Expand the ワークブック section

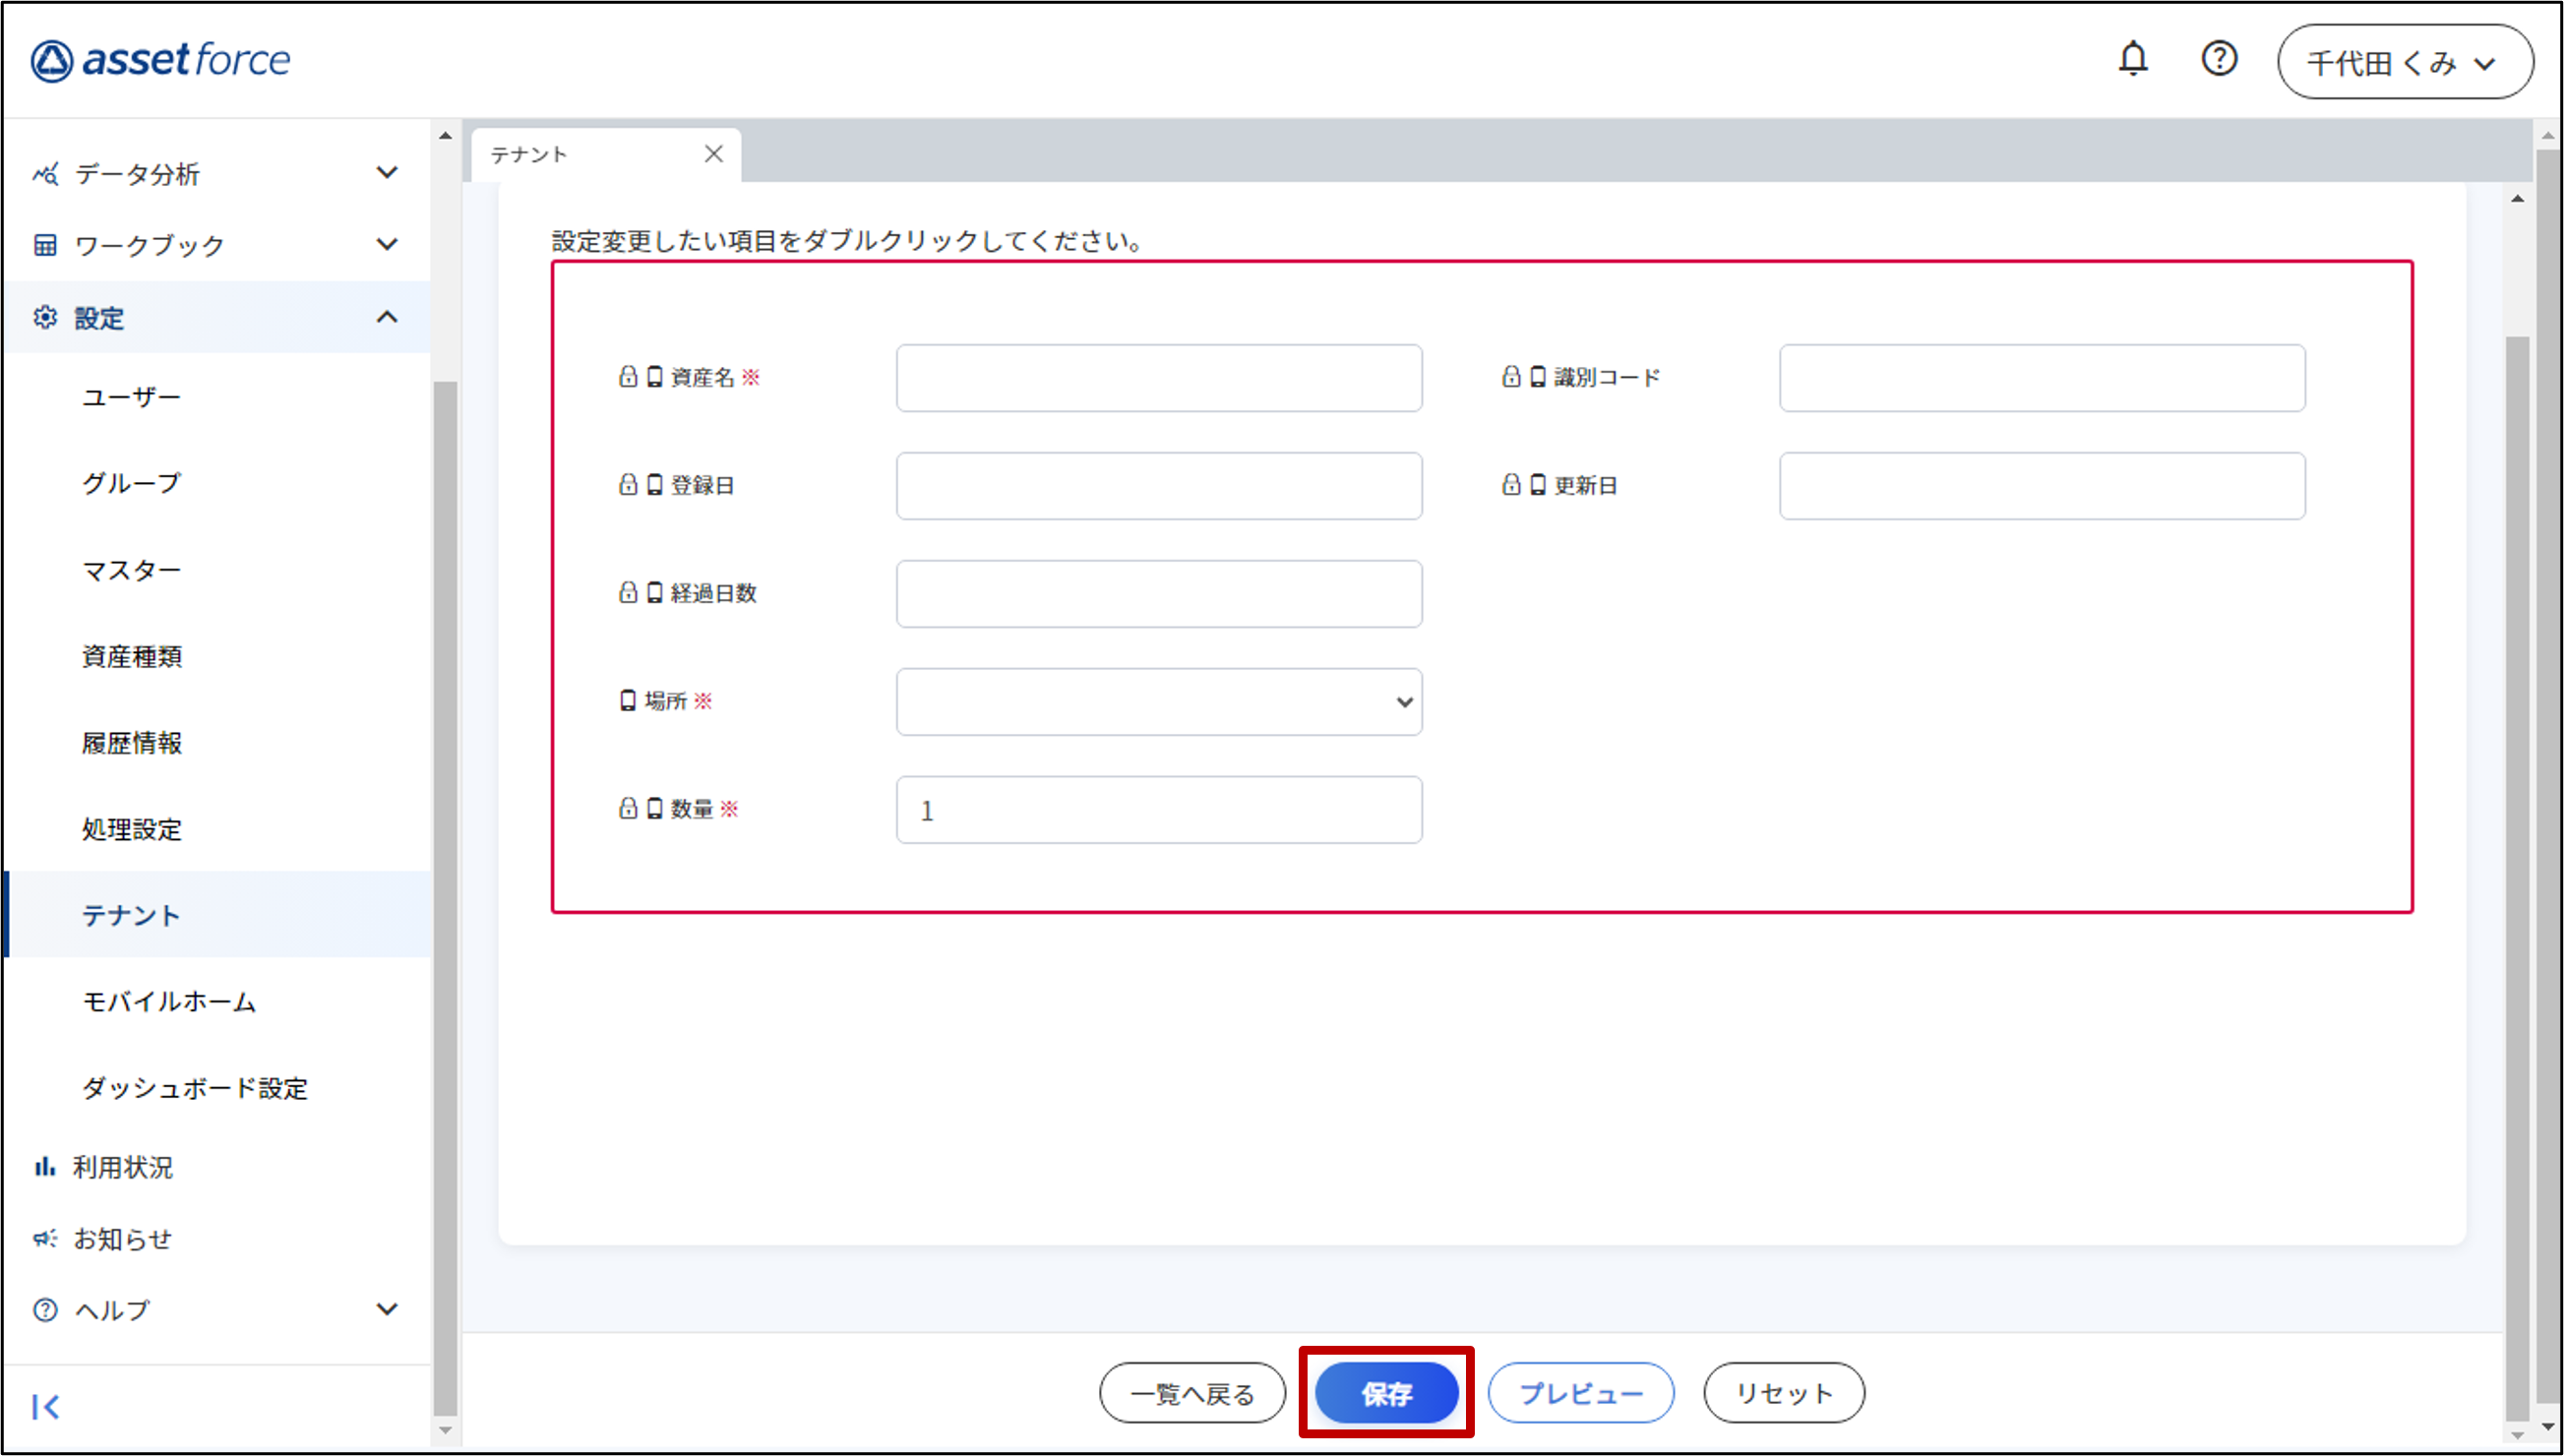click(x=387, y=245)
